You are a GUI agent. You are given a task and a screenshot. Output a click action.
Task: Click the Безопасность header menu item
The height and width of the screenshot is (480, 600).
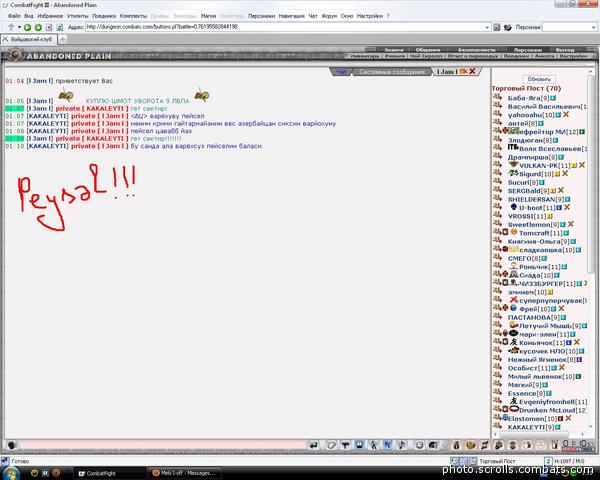(x=476, y=50)
